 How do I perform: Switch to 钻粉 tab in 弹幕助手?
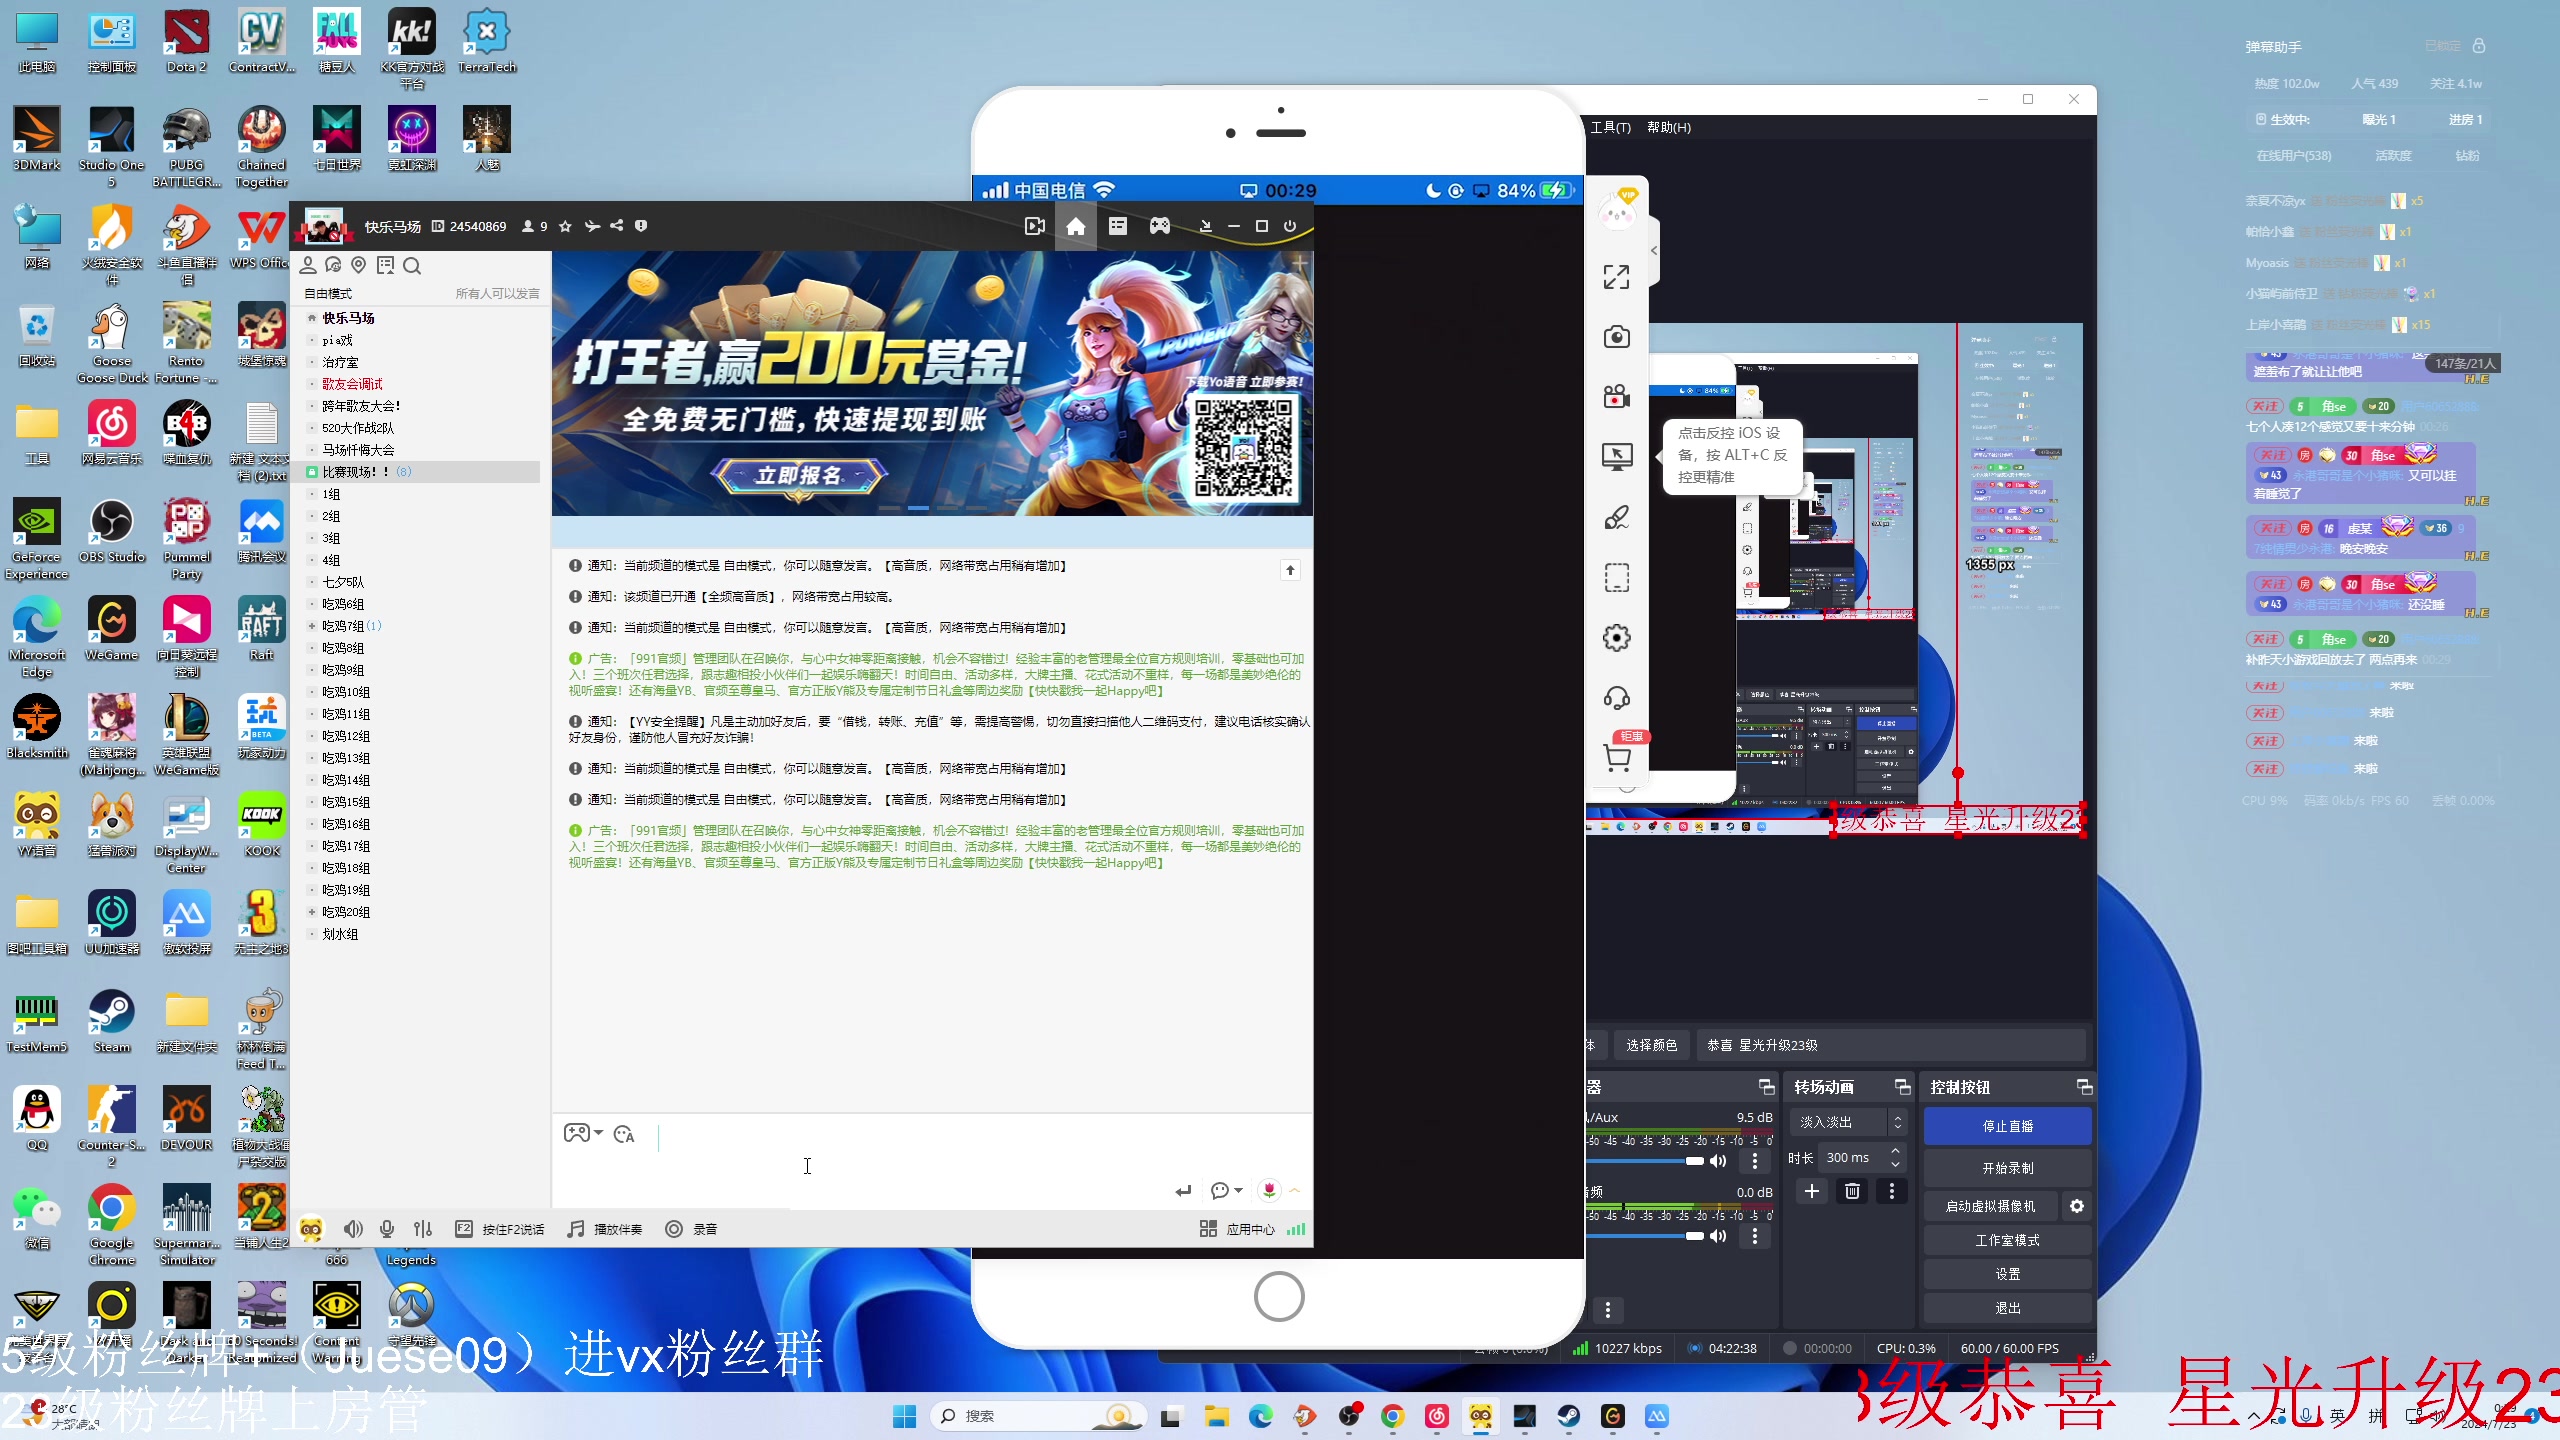2468,156
